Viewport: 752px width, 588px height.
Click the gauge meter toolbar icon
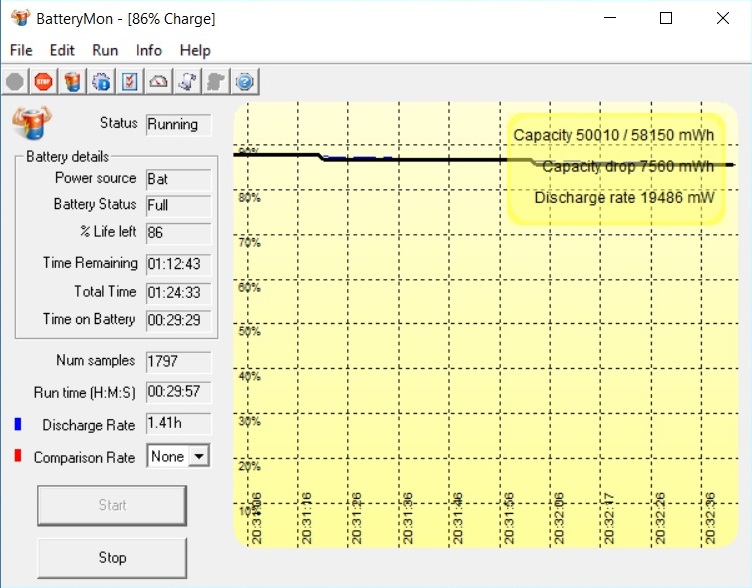(158, 82)
